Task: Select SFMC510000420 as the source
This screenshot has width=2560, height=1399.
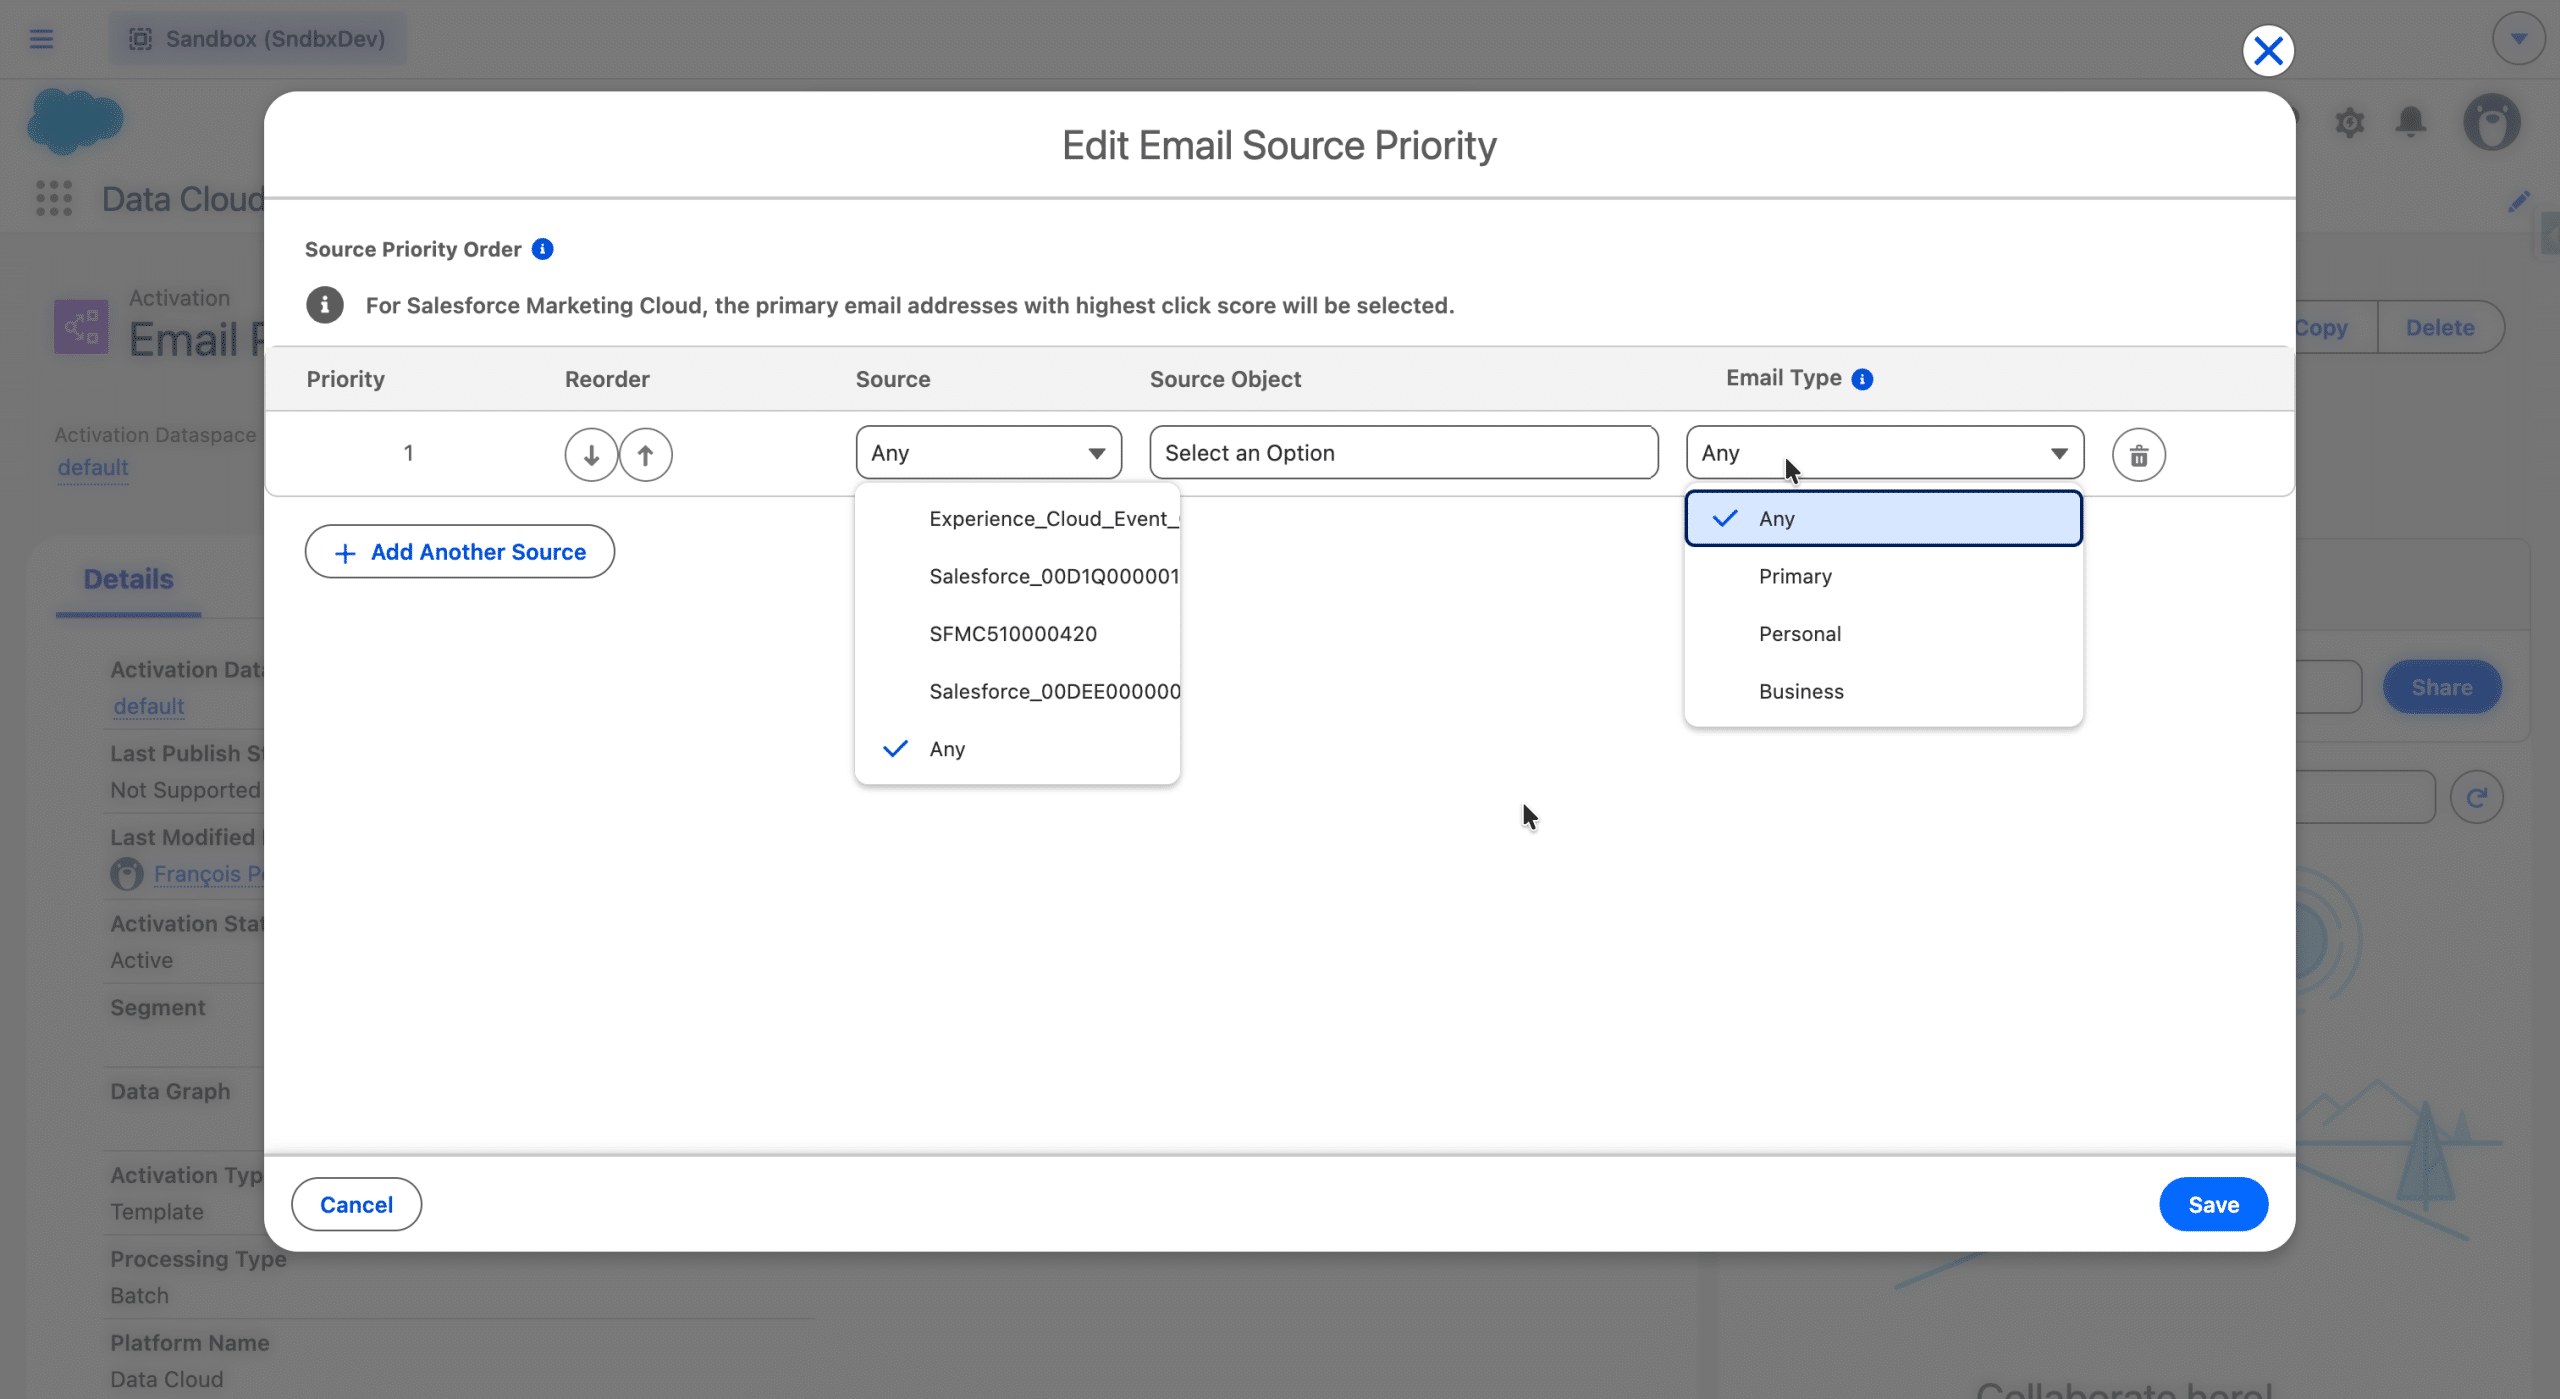Action: coord(1012,634)
